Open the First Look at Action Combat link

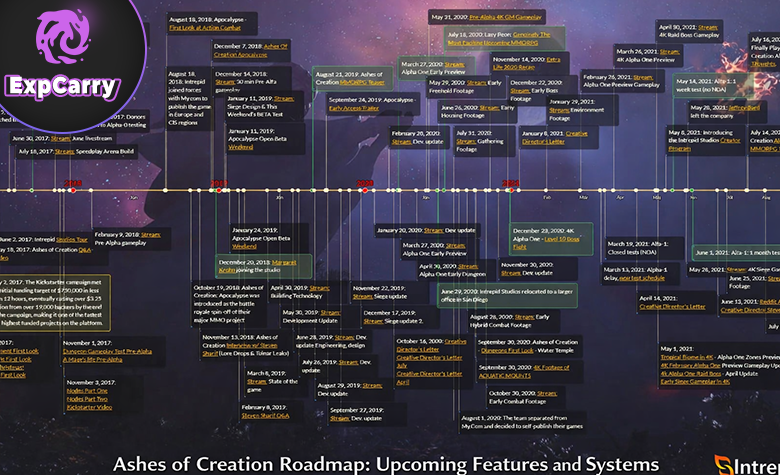pyautogui.click(x=205, y=28)
